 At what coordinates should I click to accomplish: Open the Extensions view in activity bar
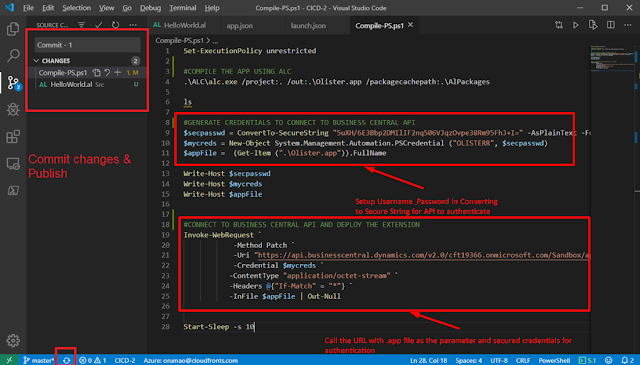coord(13,136)
